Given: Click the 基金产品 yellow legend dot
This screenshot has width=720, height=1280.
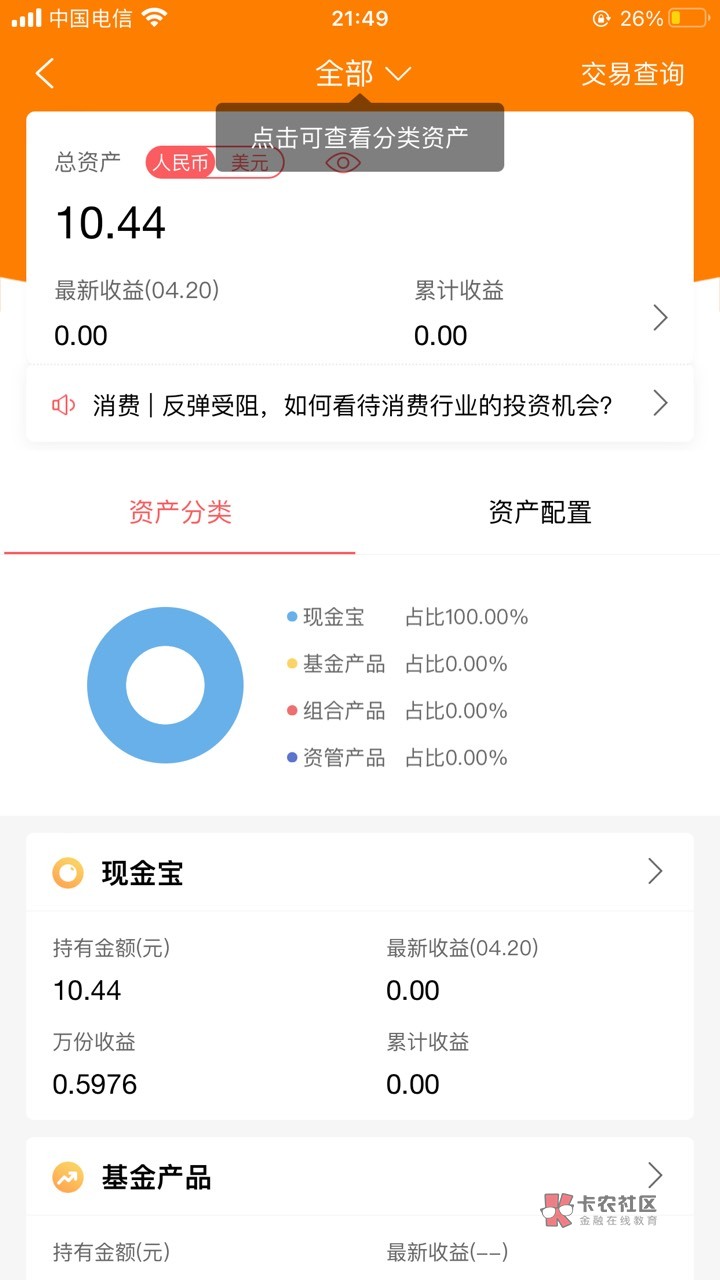Looking at the screenshot, I should 292,664.
